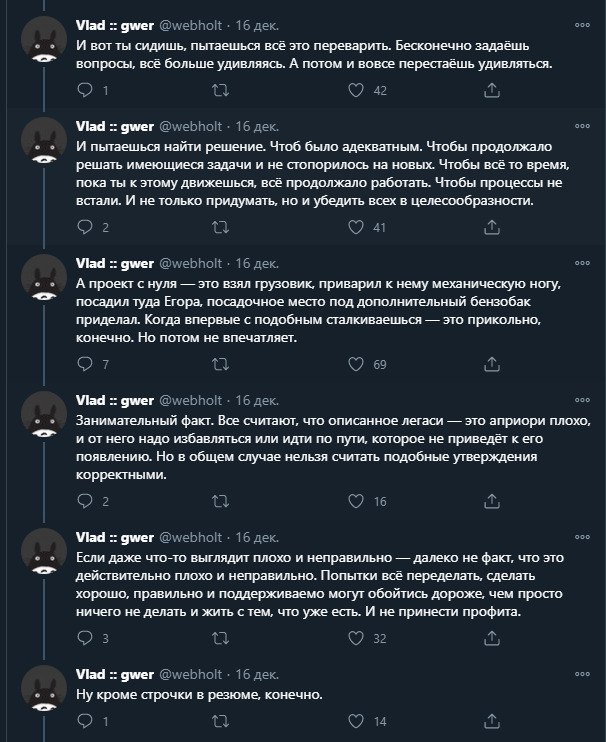Like the tweet about 'проект с нуля'
The width and height of the screenshot is (606, 742).
click(354, 365)
